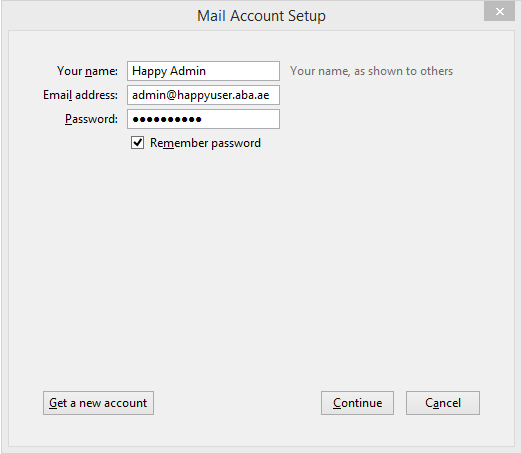Place cursor on "admin@" in the email field
Image resolution: width=521 pixels, height=454 pixels.
point(154,95)
